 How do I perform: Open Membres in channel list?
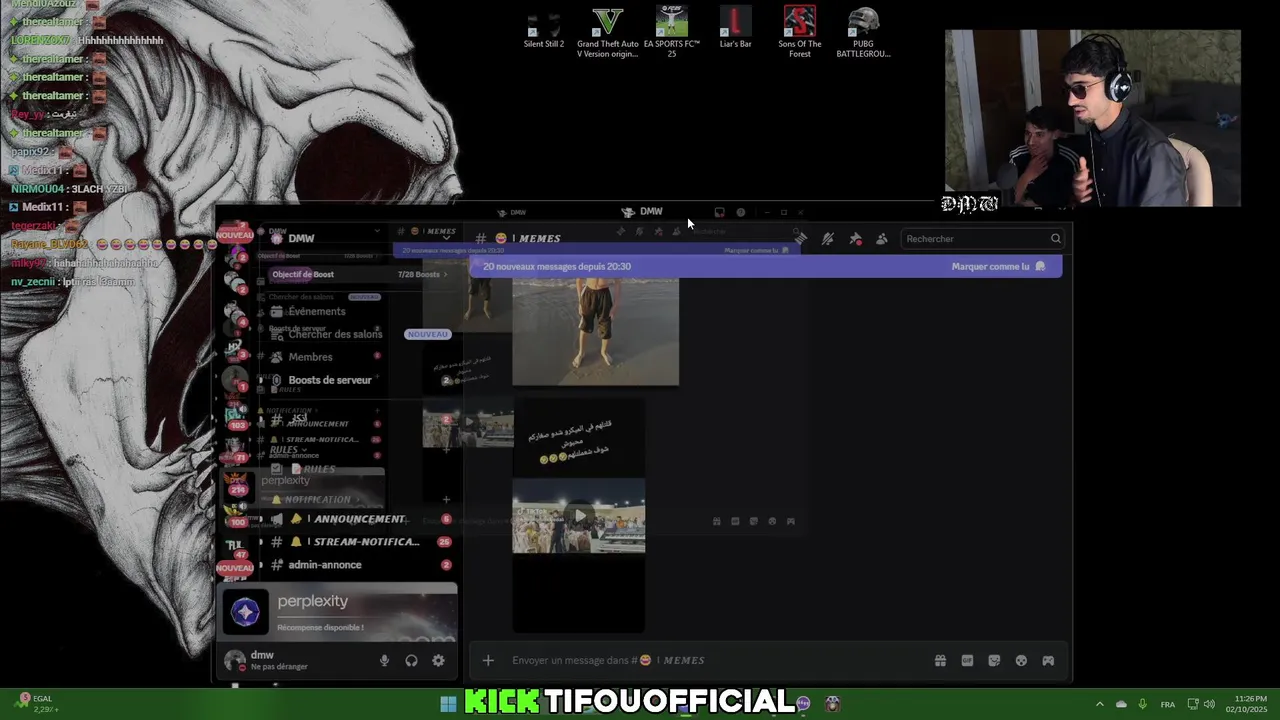[310, 357]
